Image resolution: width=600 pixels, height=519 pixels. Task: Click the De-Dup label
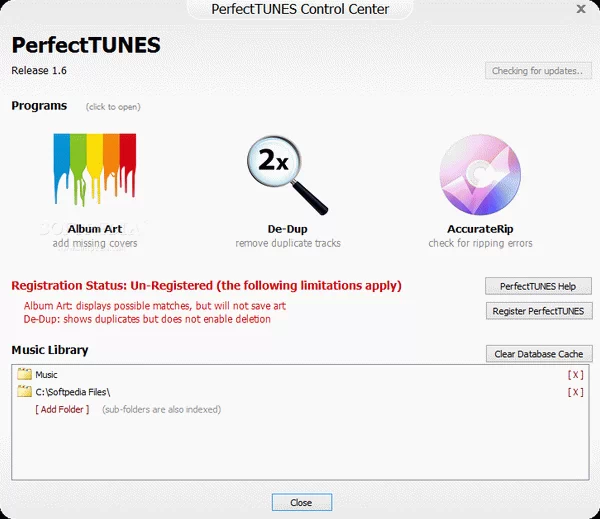287,229
